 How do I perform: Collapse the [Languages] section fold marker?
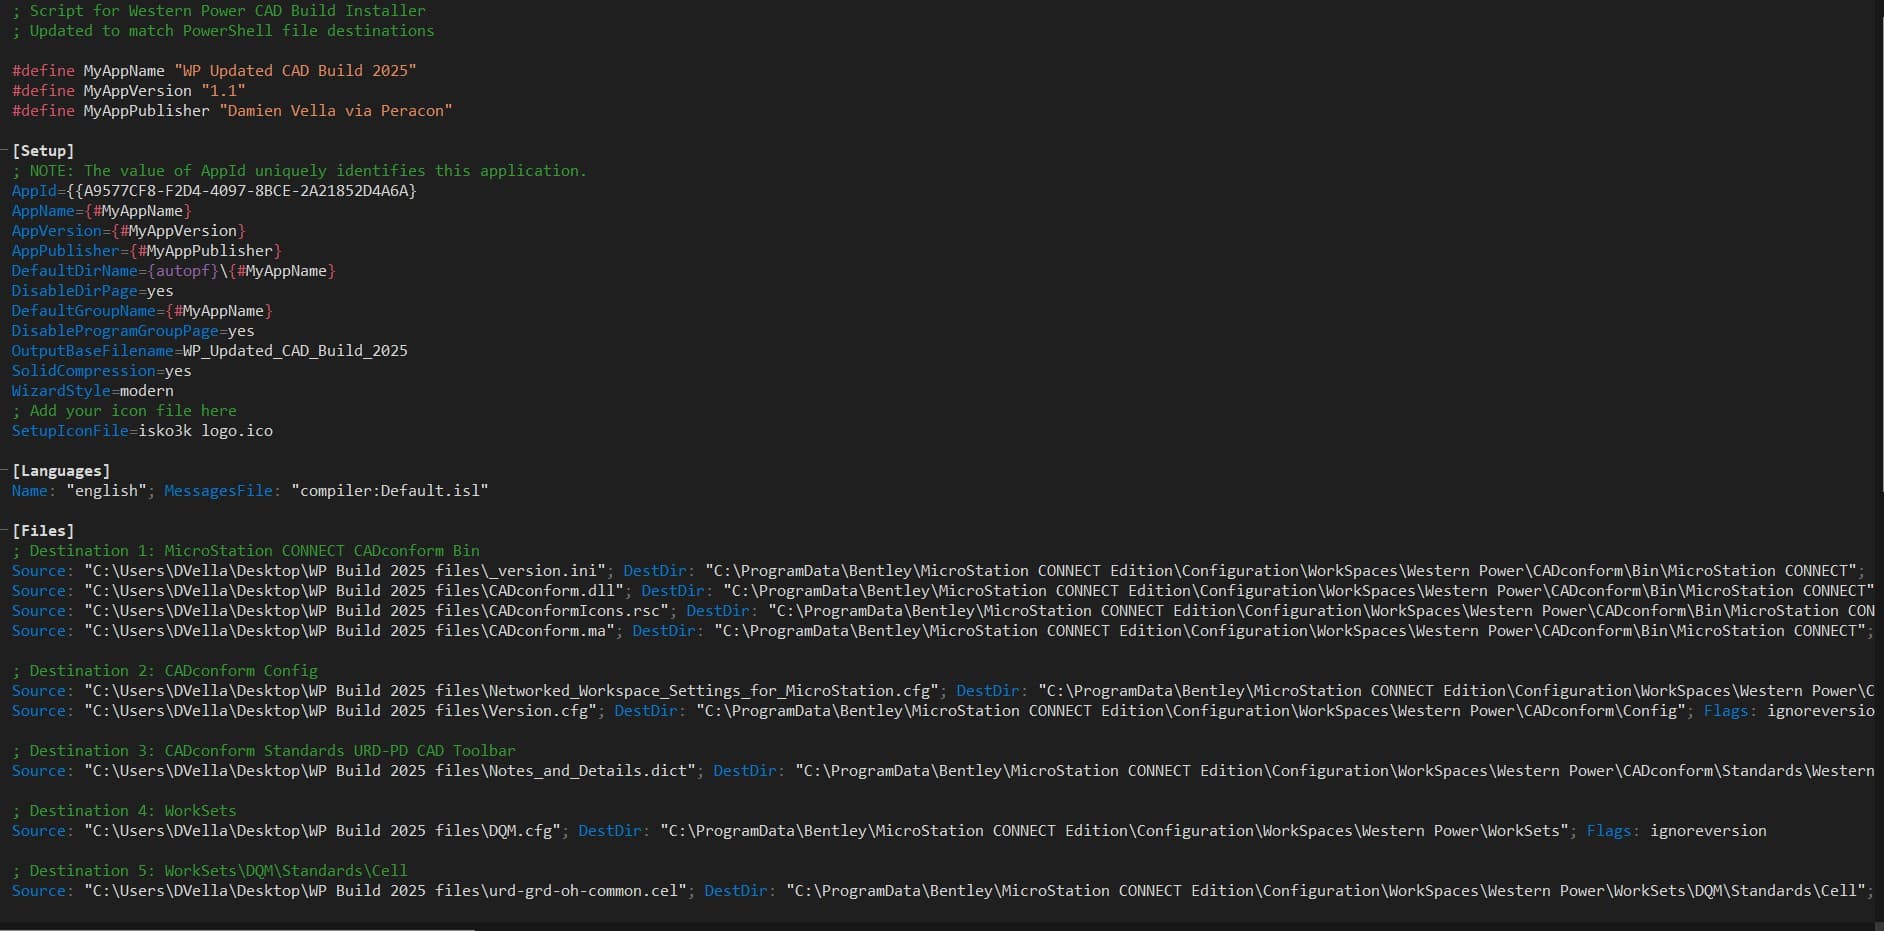[4, 470]
